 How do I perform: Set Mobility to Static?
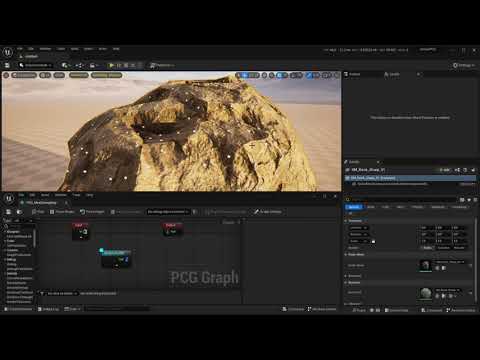(x=427, y=248)
